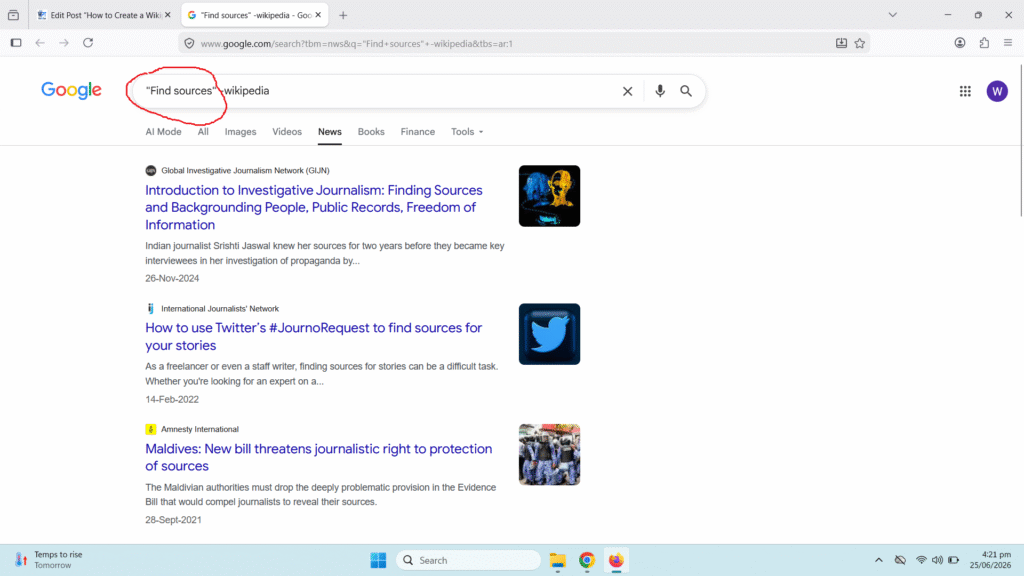1024x576 pixels.
Task: Show hidden system tray icons
Action: tap(878, 560)
